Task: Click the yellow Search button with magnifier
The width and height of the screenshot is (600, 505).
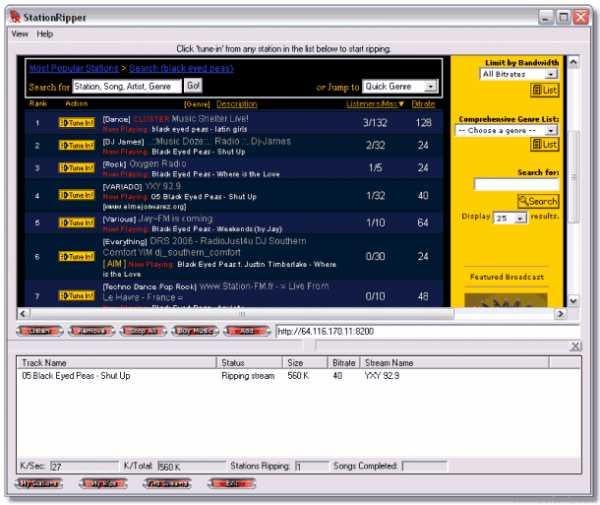Action: [538, 201]
